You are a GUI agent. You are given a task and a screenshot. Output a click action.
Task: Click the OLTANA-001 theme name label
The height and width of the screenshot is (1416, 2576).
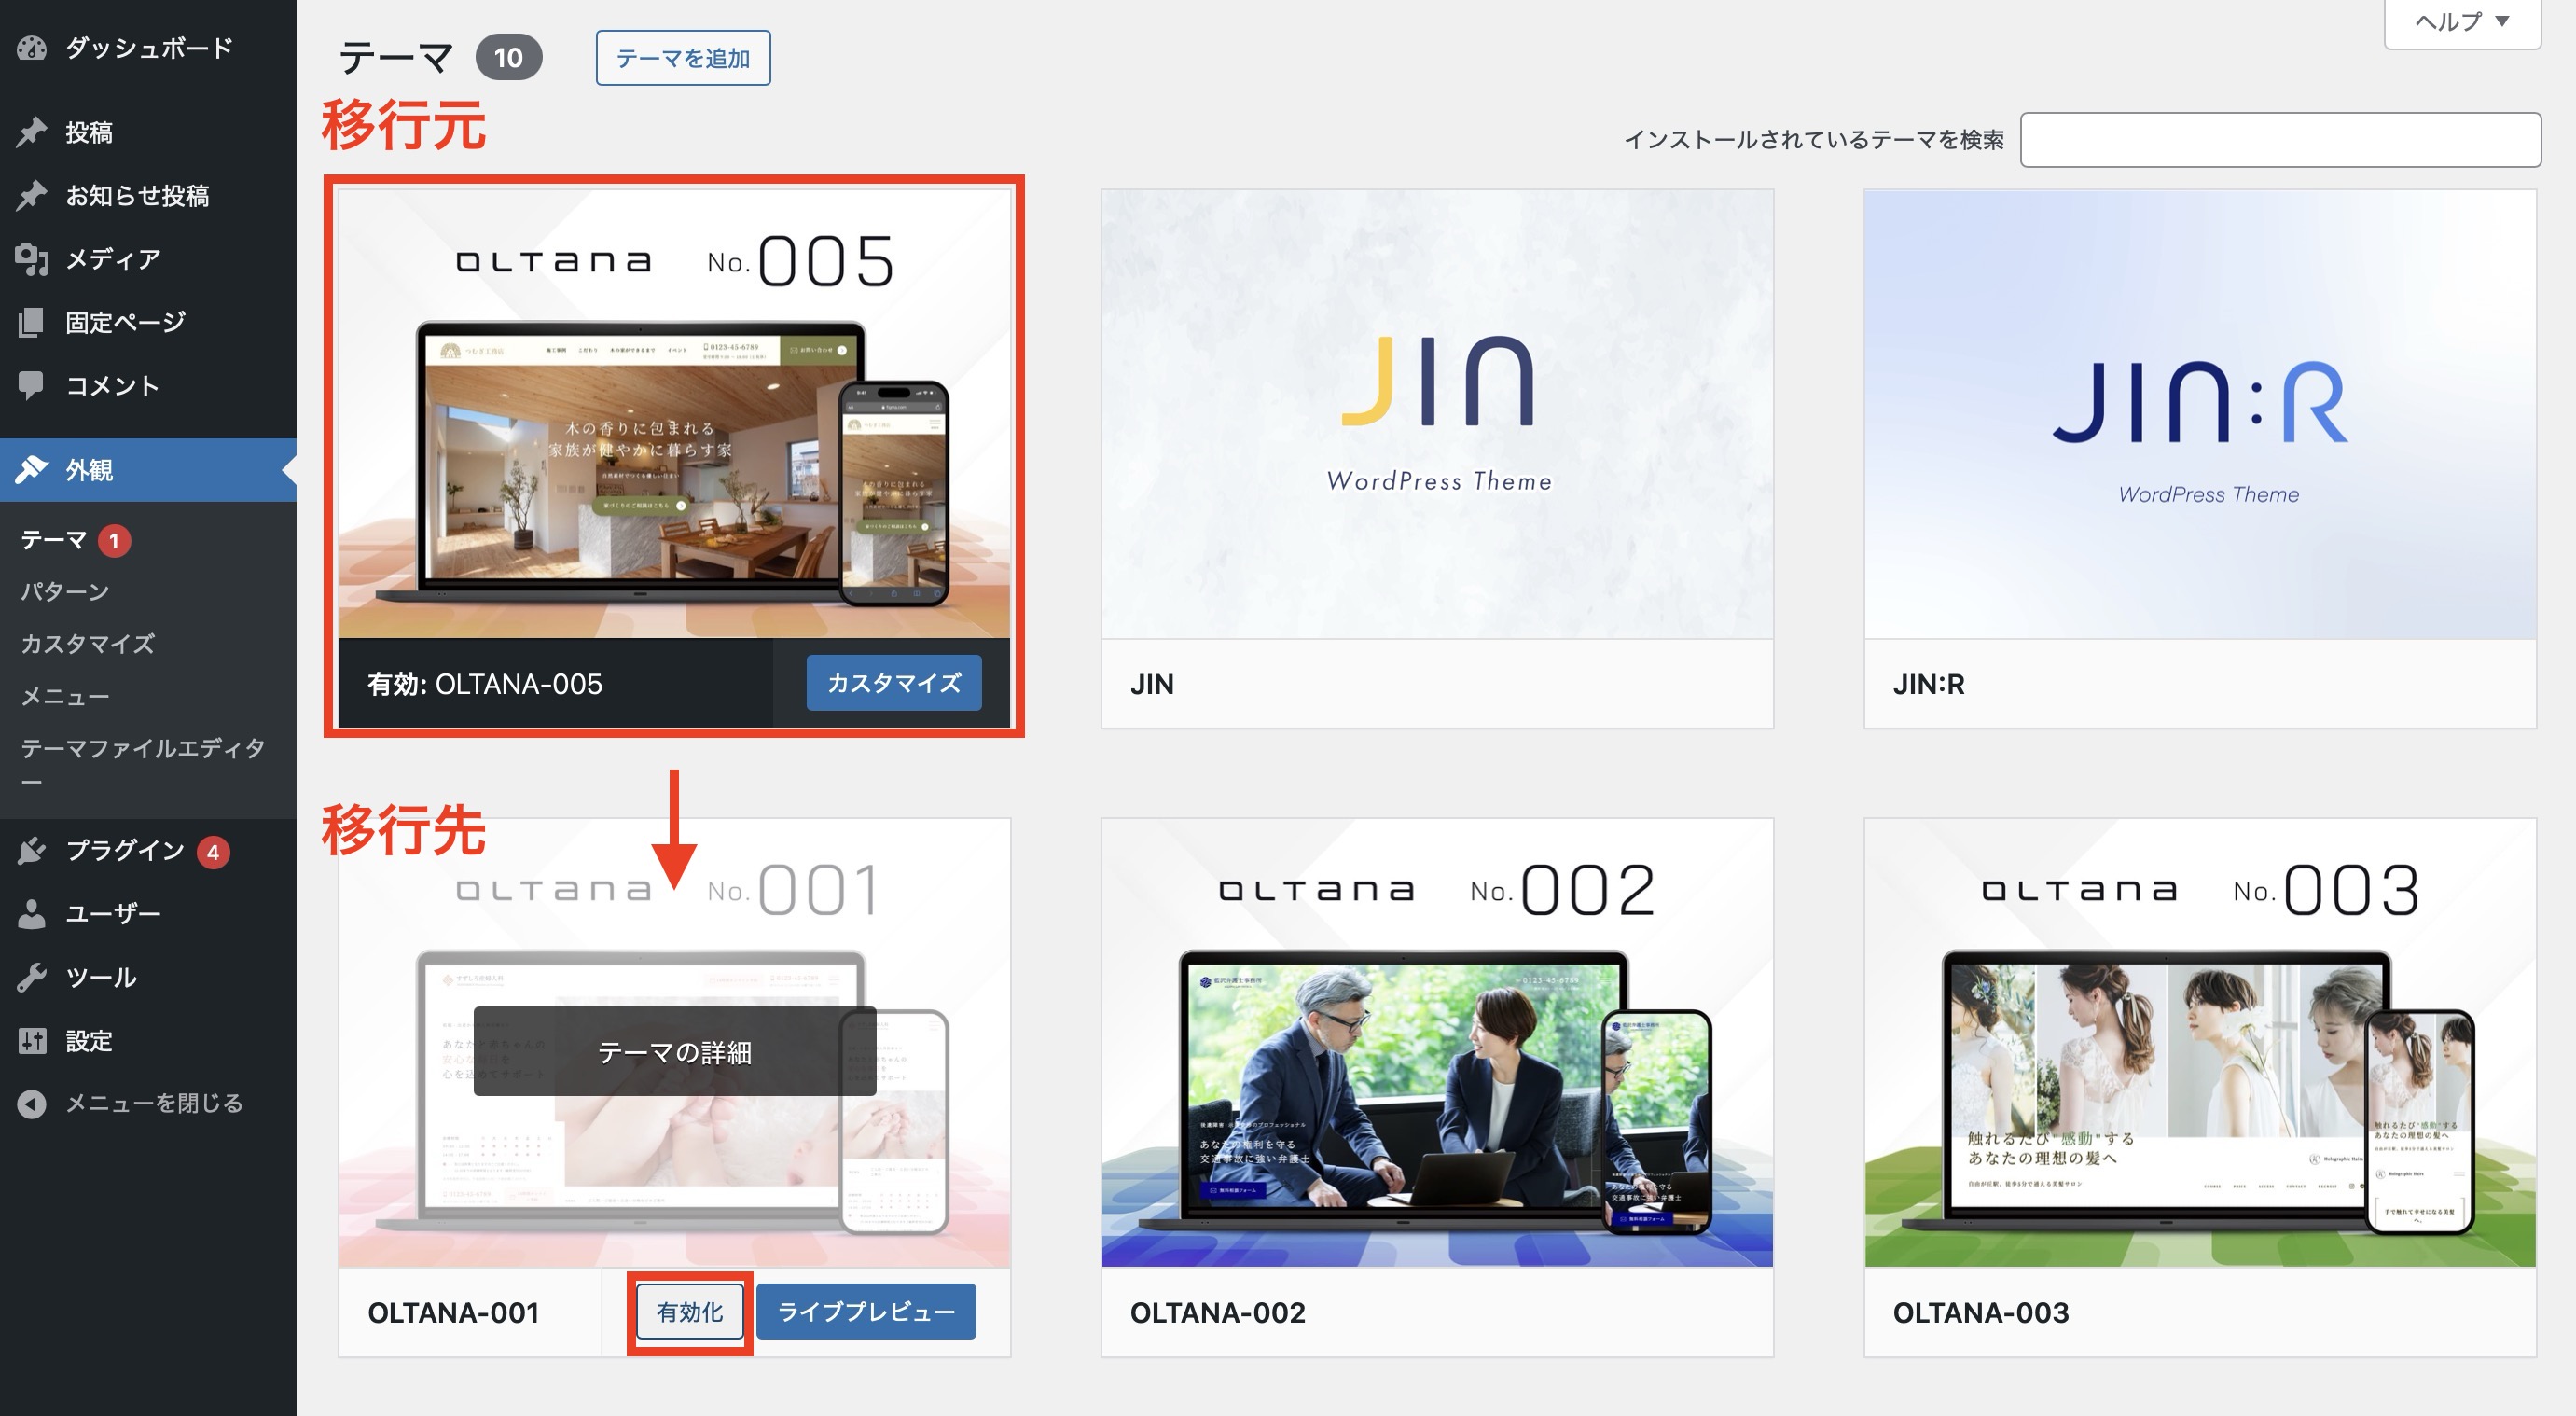coord(454,1313)
